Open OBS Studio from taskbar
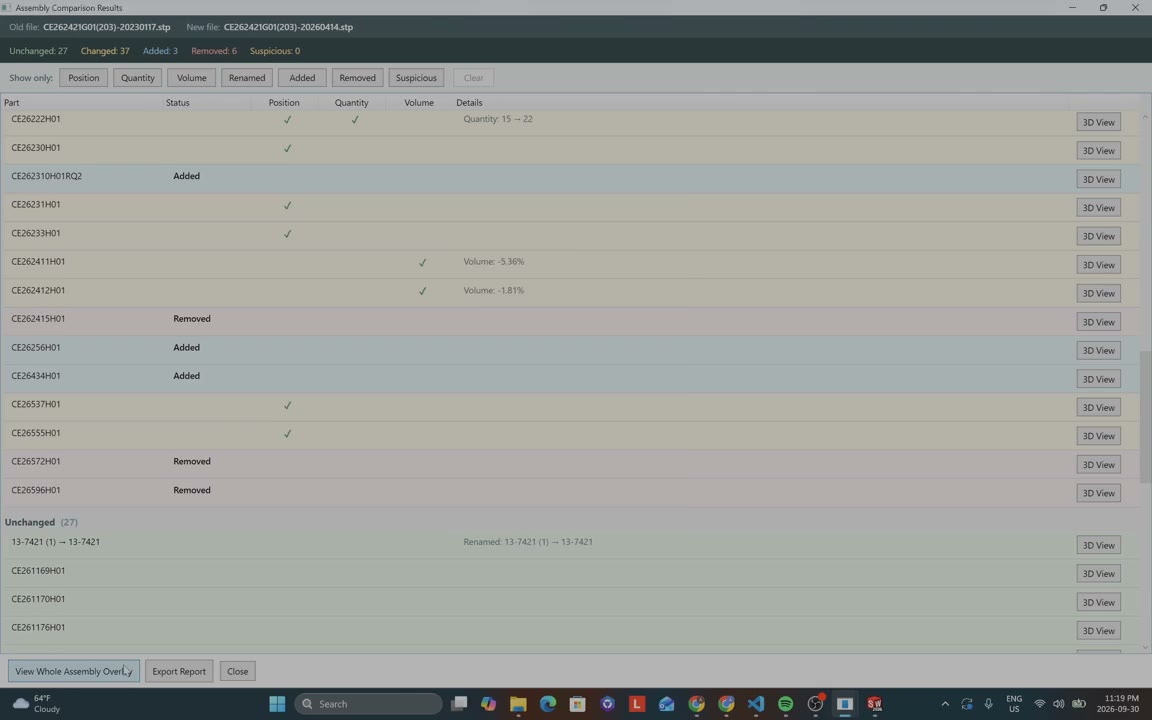The width and height of the screenshot is (1152, 720). [x=816, y=704]
